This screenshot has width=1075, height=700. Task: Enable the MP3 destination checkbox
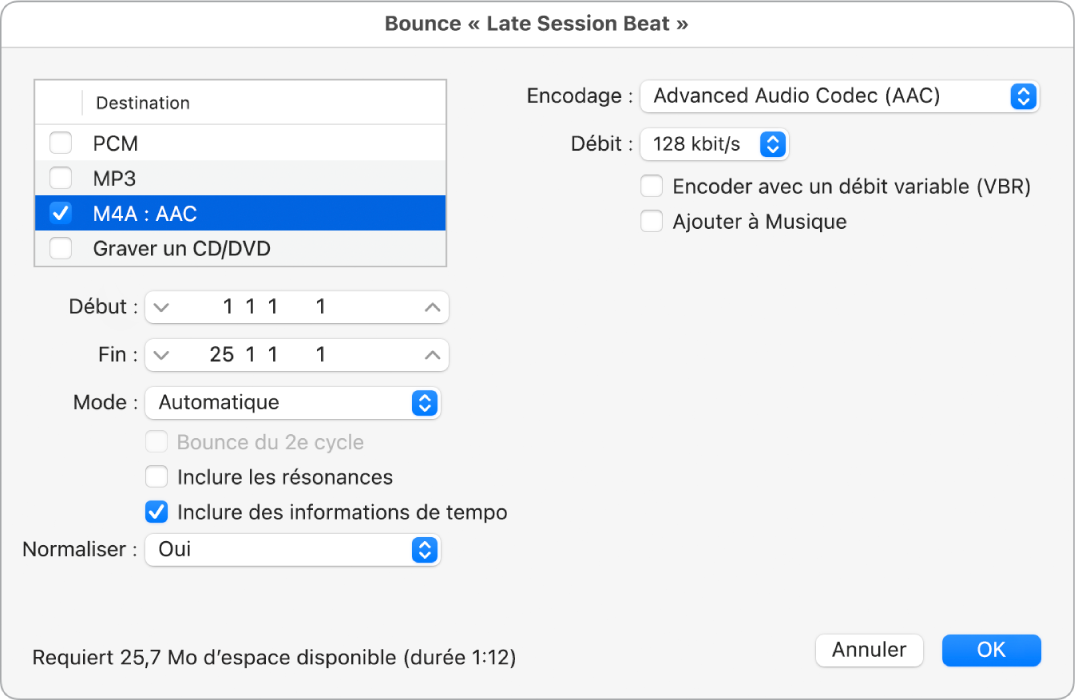[60, 178]
